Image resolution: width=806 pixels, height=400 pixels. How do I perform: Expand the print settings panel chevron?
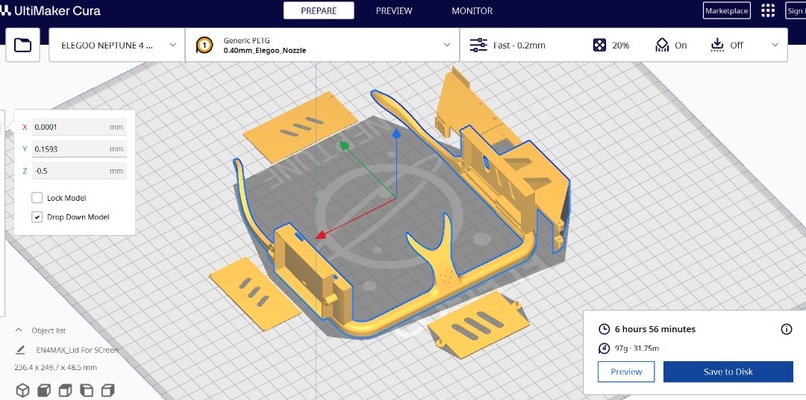[x=775, y=45]
